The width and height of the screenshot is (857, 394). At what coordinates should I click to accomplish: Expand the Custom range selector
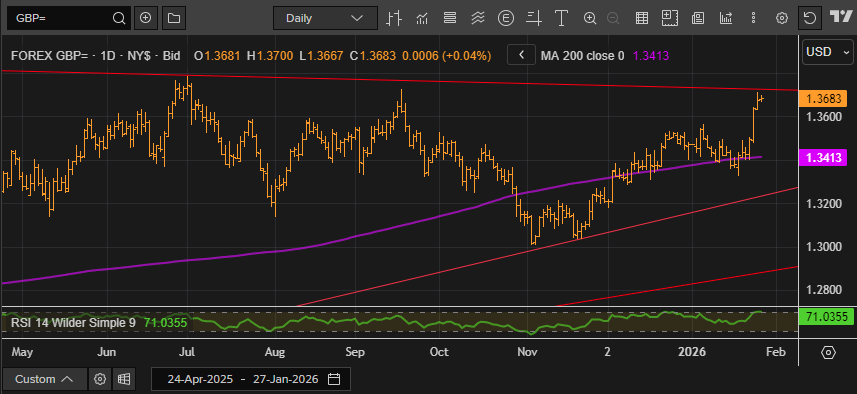44,379
